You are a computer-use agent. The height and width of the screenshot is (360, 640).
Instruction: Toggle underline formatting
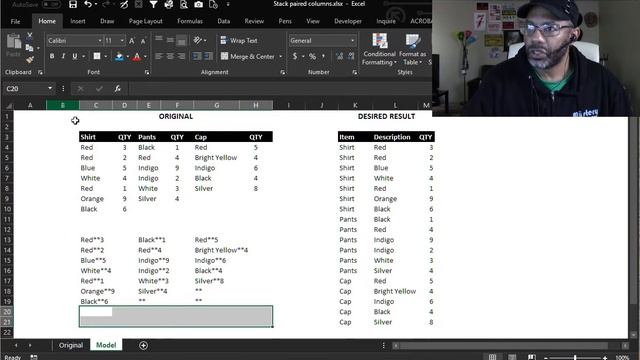(x=74, y=56)
